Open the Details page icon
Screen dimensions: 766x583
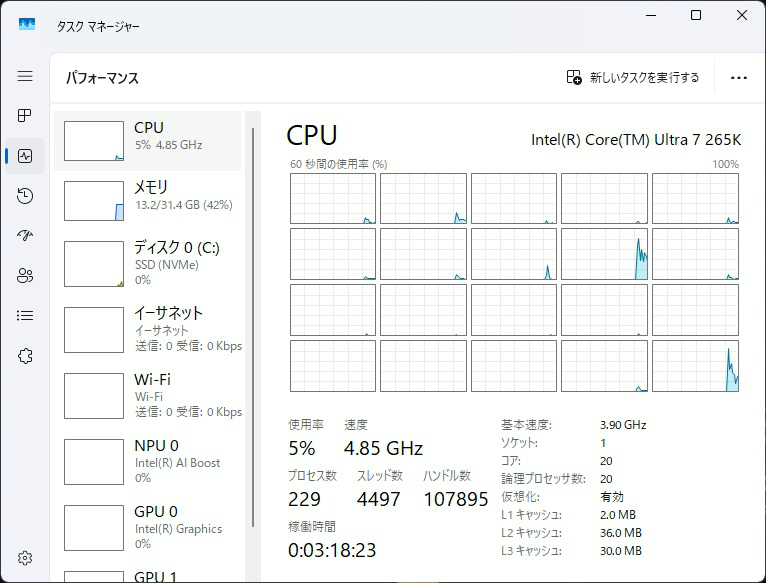[x=25, y=316]
